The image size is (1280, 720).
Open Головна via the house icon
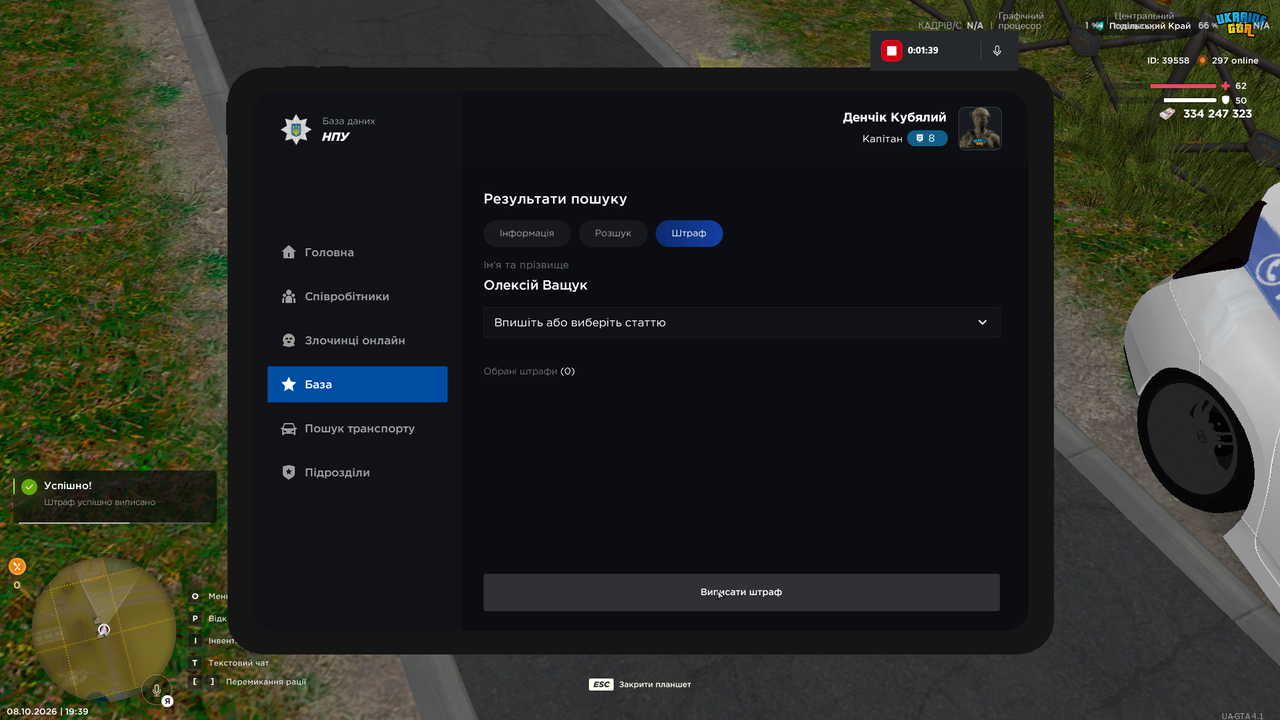point(289,252)
